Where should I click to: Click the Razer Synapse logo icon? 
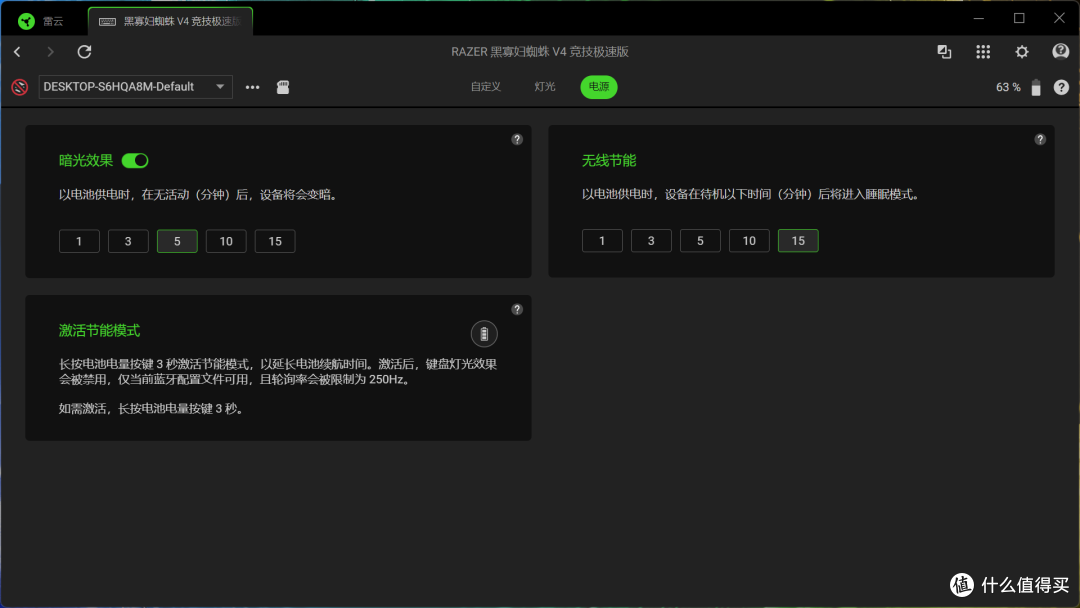click(x=26, y=21)
